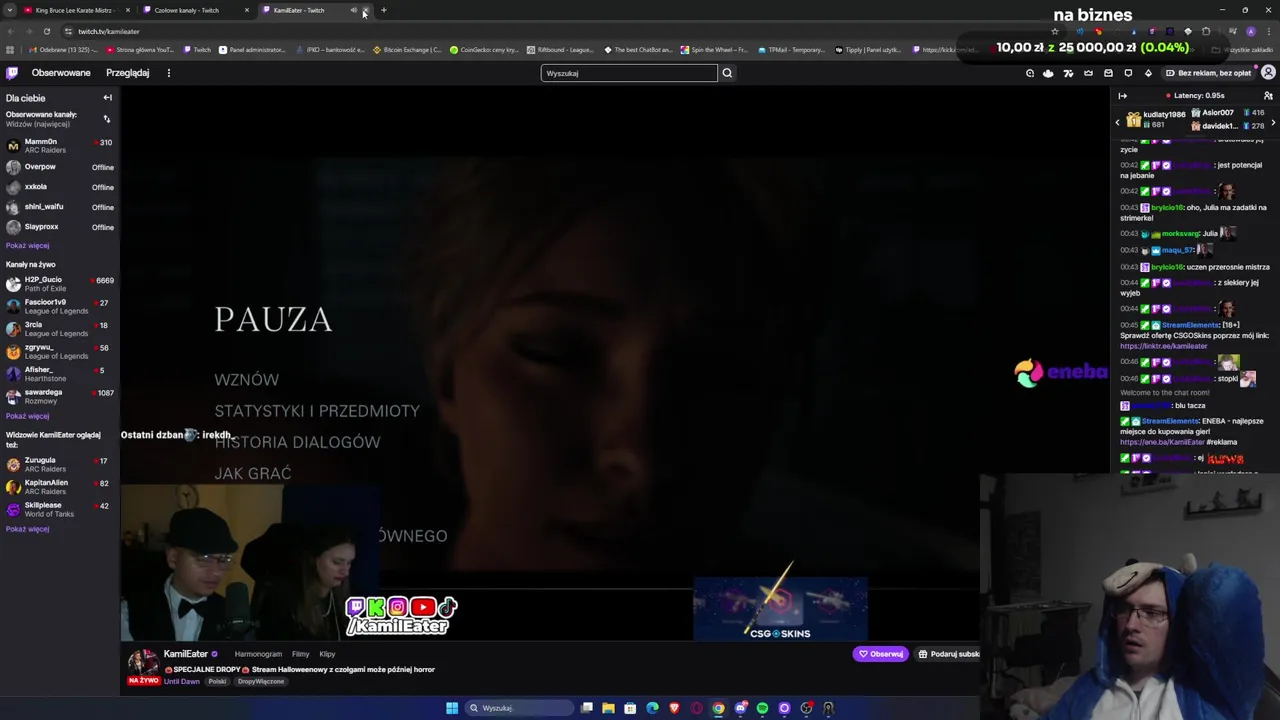Open the ene.ba/KamilEater chat link

pos(1162,442)
